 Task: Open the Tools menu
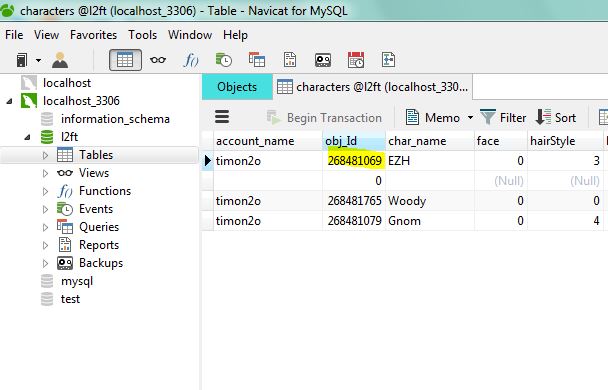point(143,35)
